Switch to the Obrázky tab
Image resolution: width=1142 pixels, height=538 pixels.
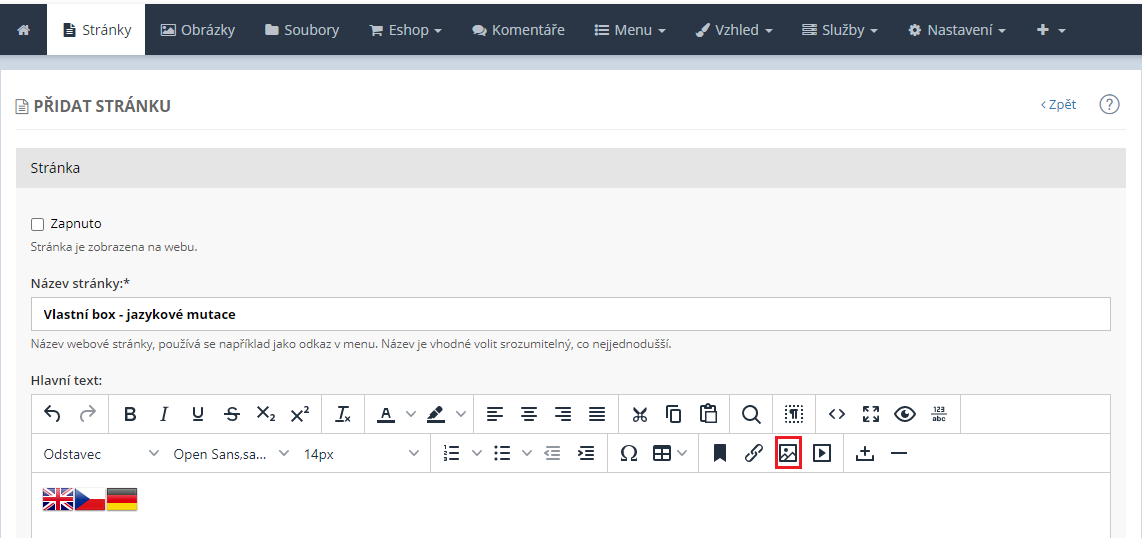pos(198,30)
